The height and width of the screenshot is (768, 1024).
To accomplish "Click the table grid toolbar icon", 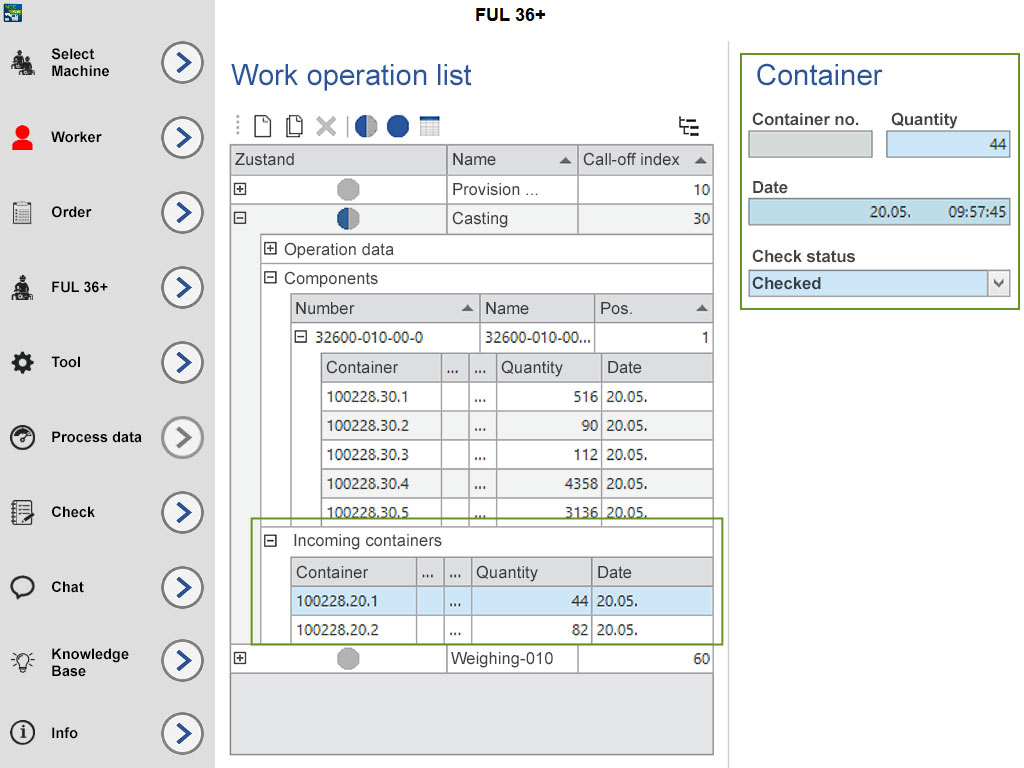I will [x=430, y=126].
